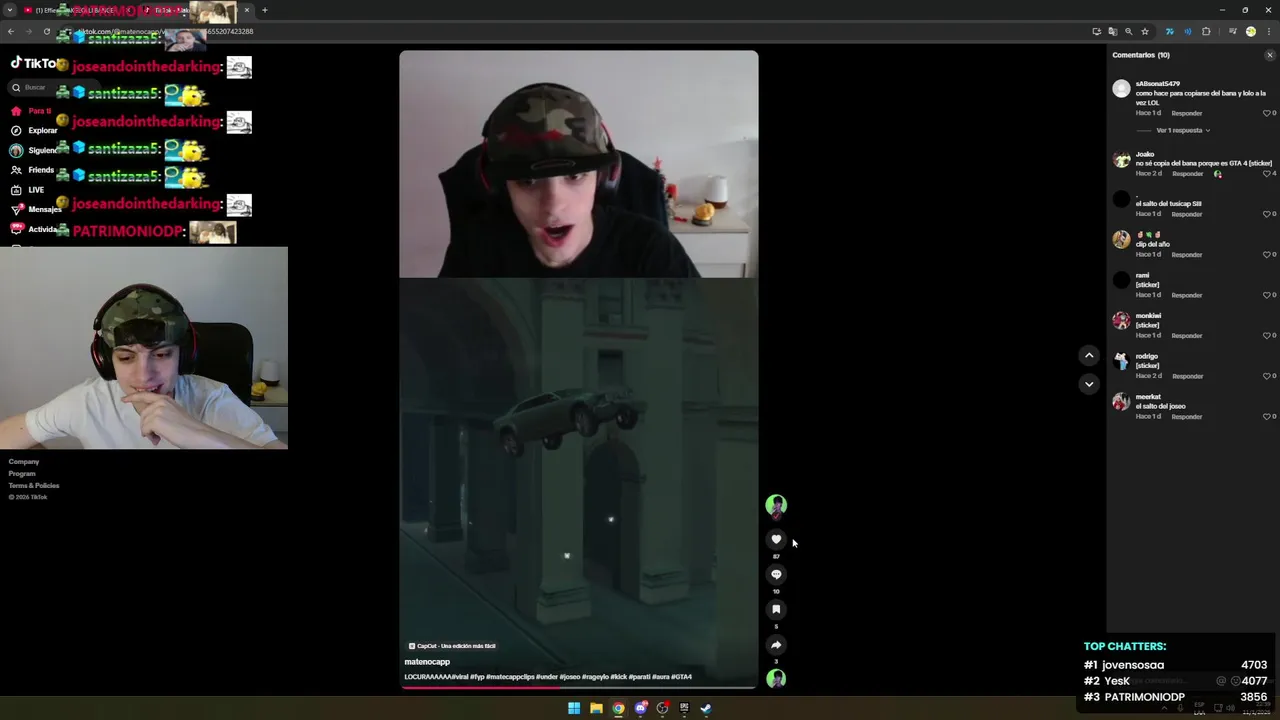Open the Program footer link
This screenshot has height=720, width=1280.
tap(22, 474)
